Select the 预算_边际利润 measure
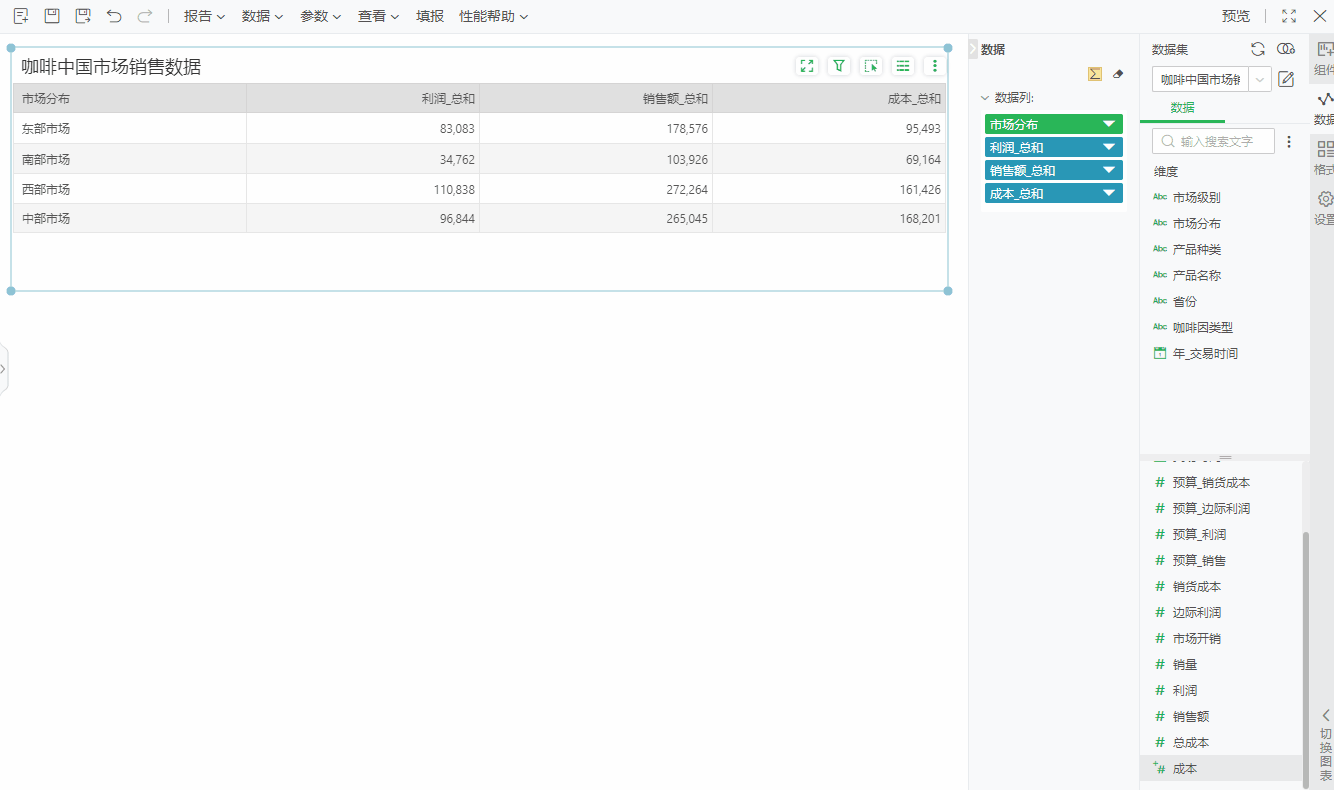Image resolution: width=1334 pixels, height=790 pixels. click(x=1211, y=508)
